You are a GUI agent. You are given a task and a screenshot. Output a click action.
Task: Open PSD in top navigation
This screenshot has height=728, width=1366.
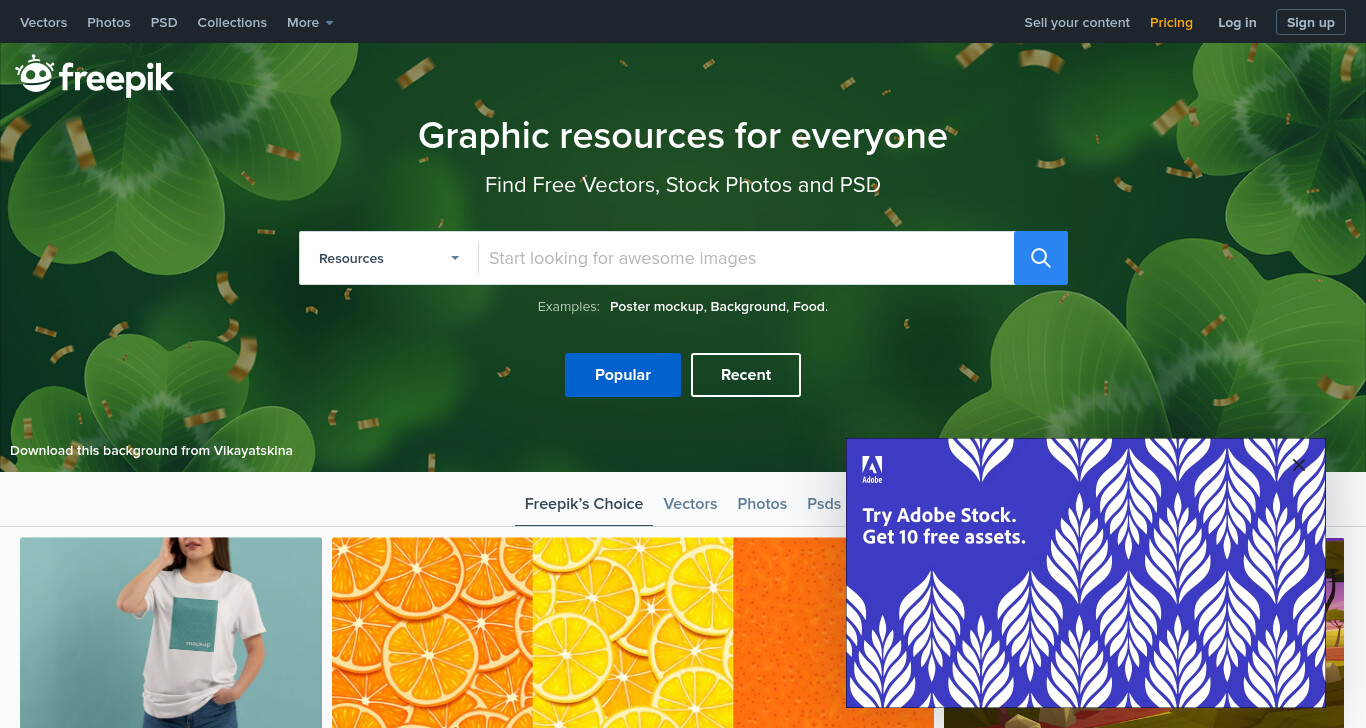tap(164, 22)
